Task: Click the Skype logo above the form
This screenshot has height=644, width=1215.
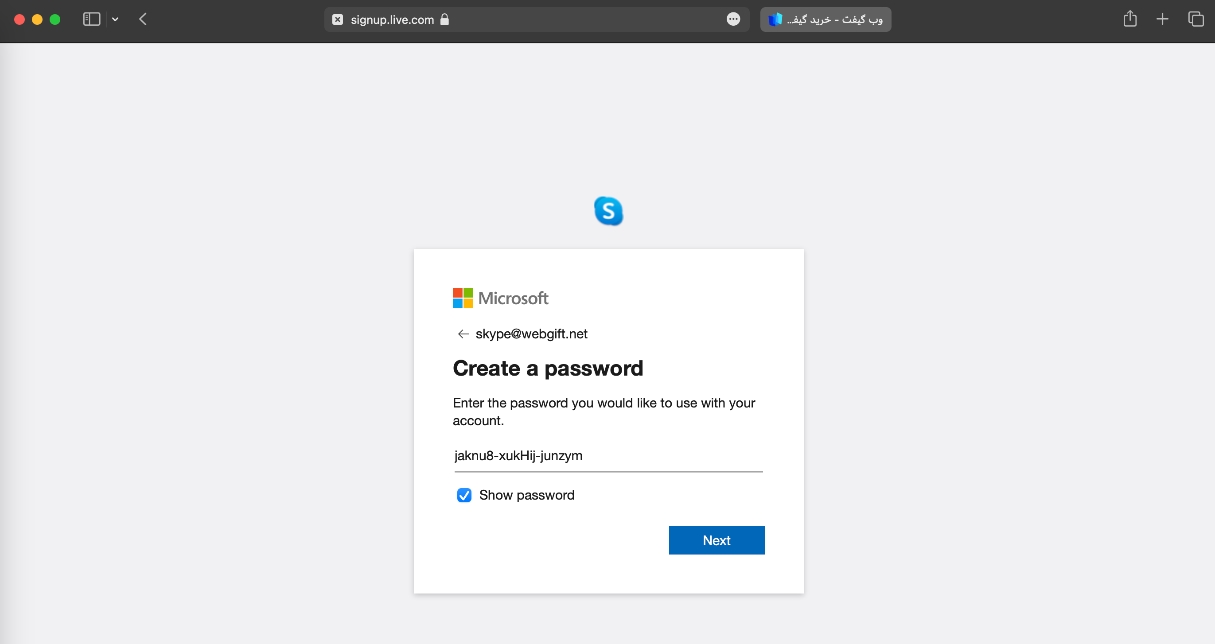Action: [608, 210]
